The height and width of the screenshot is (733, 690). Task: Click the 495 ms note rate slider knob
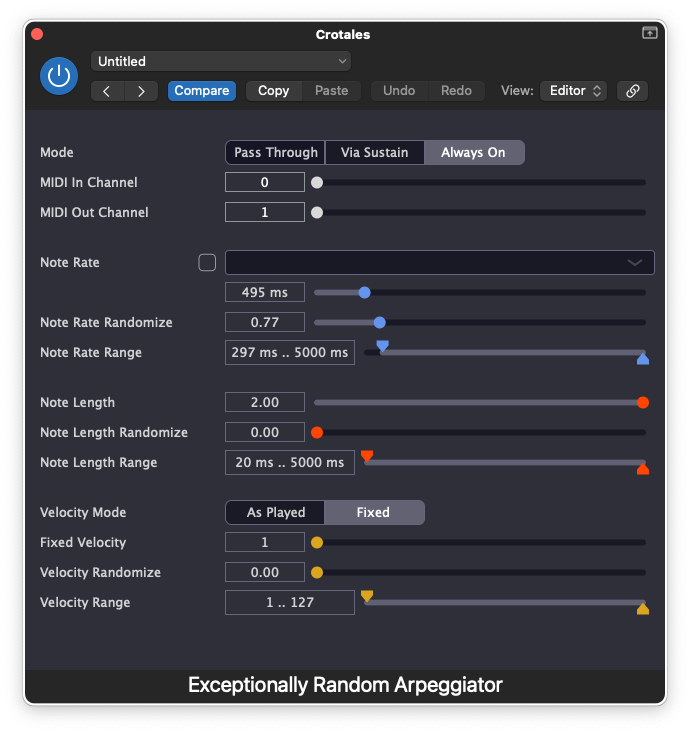click(x=365, y=293)
